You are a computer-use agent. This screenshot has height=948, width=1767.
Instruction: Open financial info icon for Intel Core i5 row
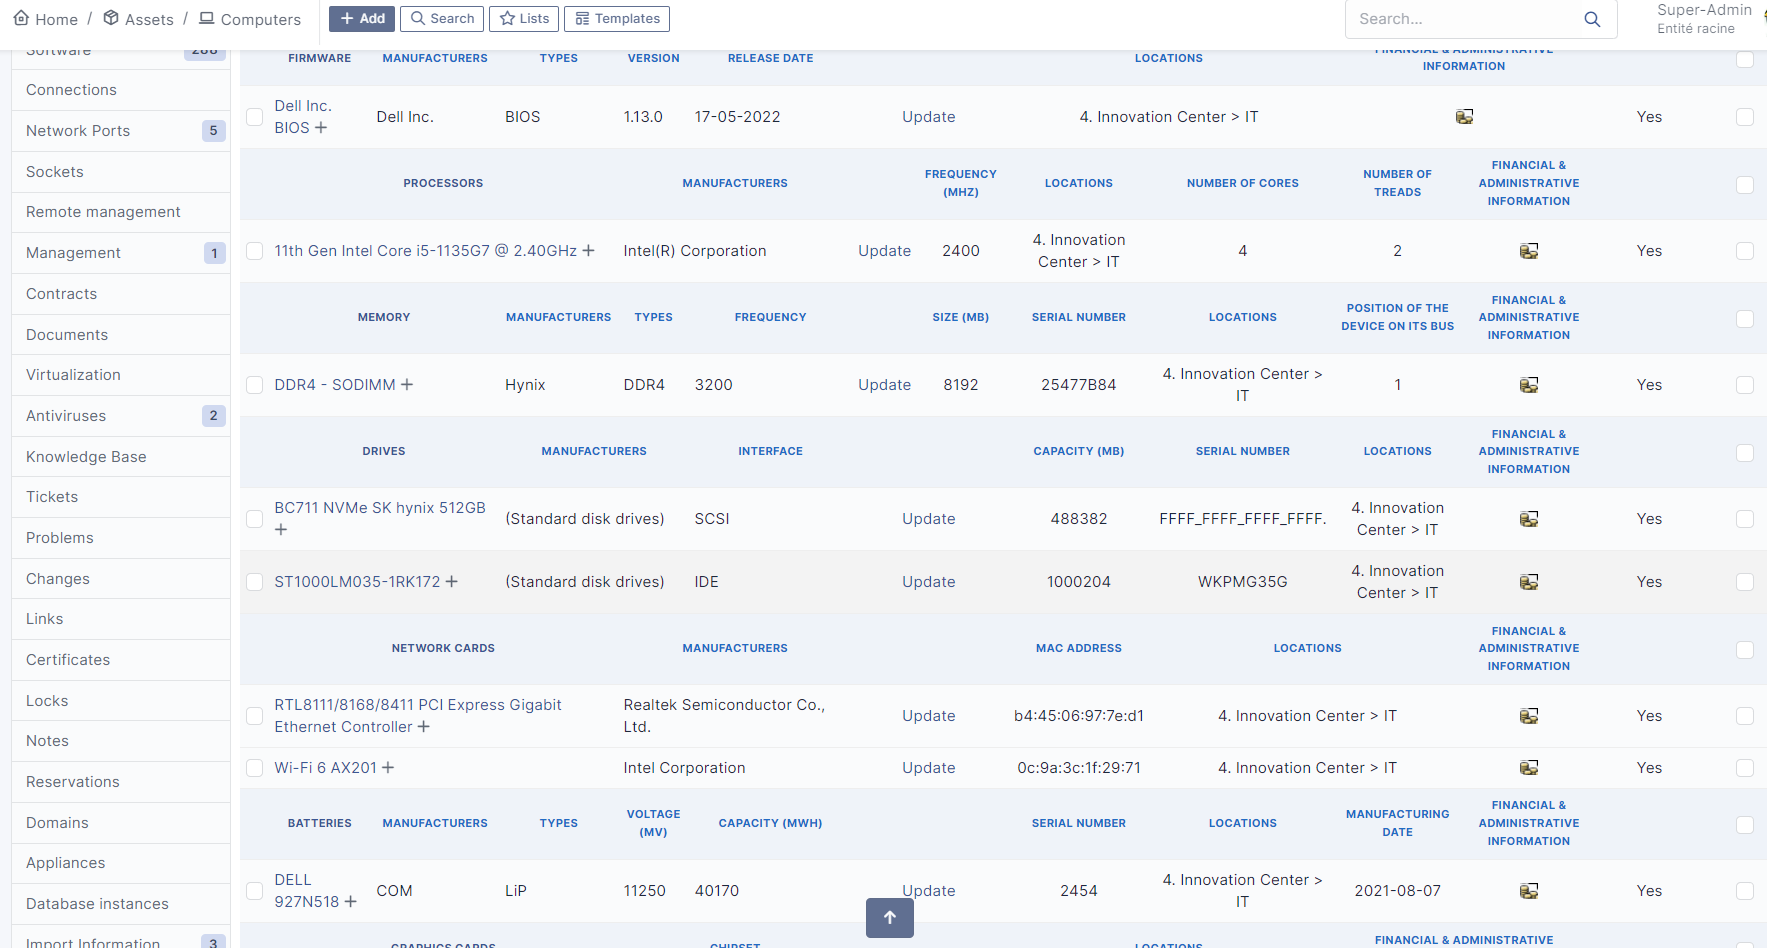(1529, 251)
